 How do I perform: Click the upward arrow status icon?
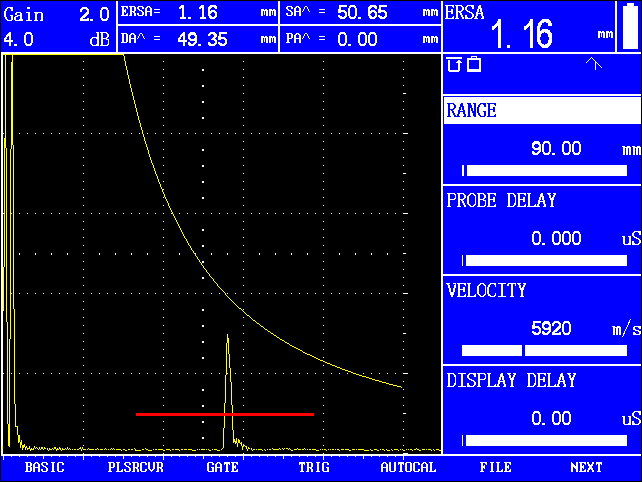[x=593, y=64]
